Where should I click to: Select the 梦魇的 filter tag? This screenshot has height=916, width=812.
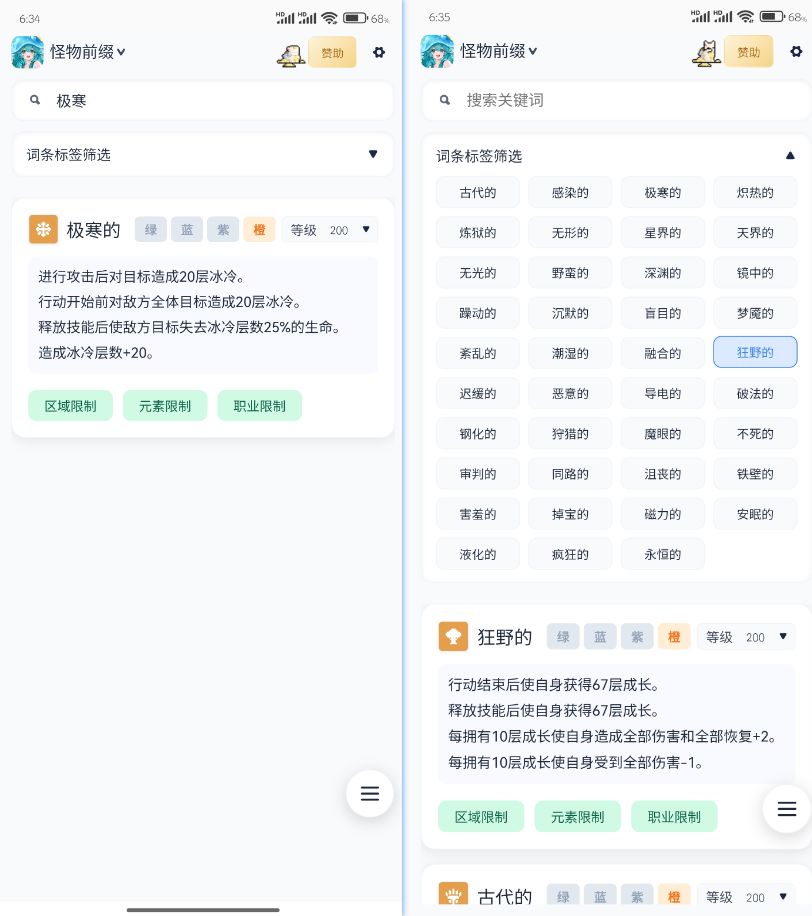click(x=755, y=314)
